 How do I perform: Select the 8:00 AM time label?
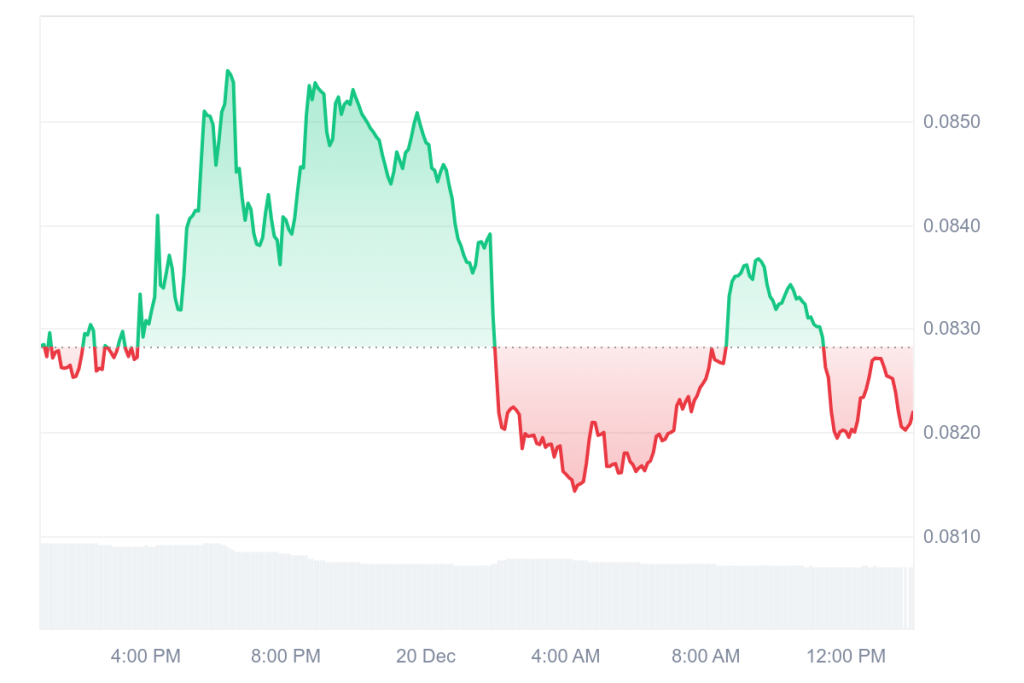click(706, 657)
